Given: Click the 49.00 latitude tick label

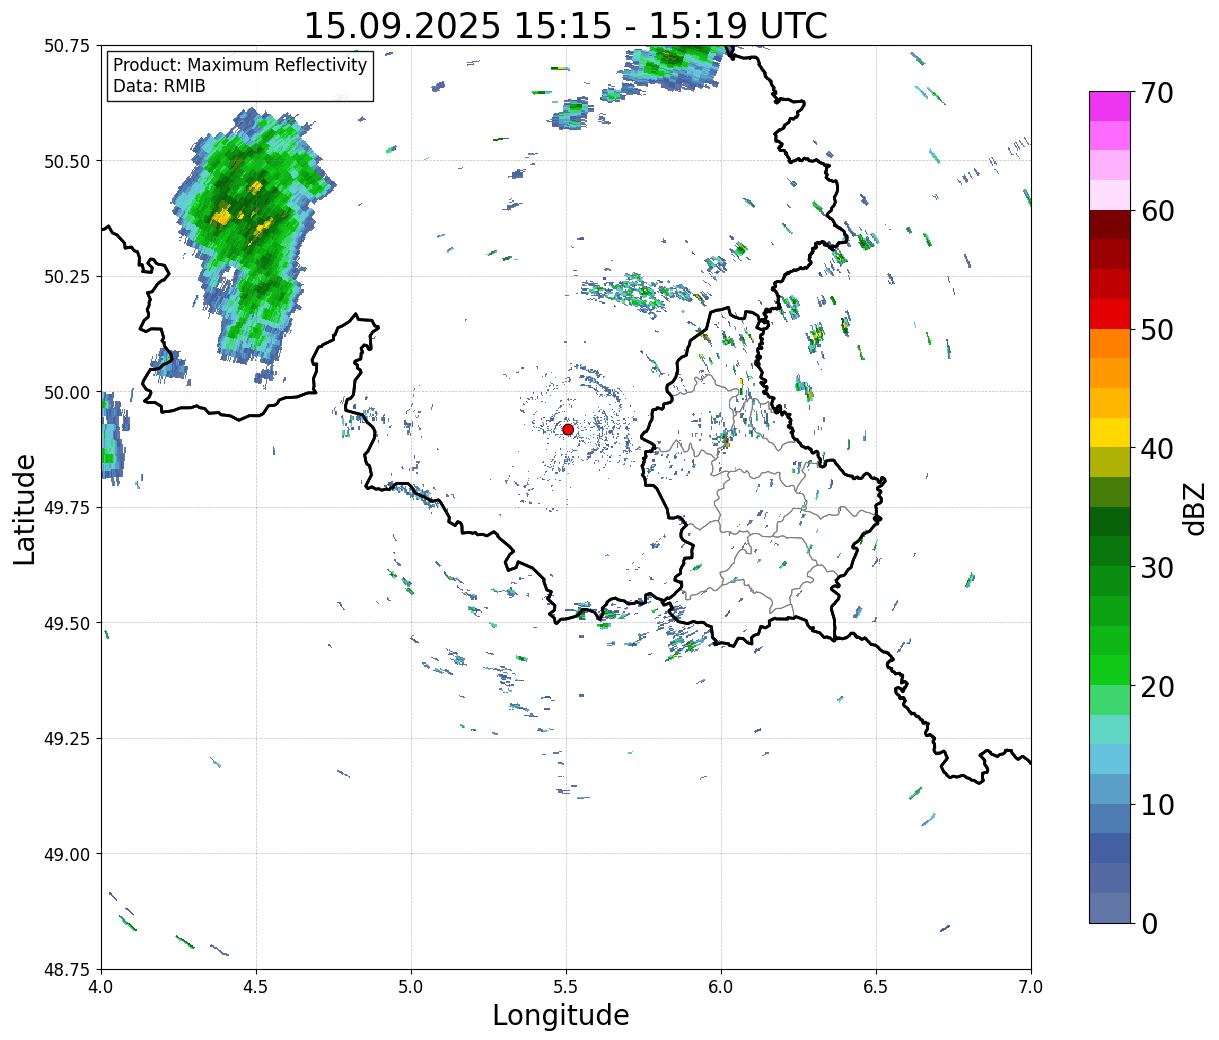Looking at the screenshot, I should [x=66, y=854].
